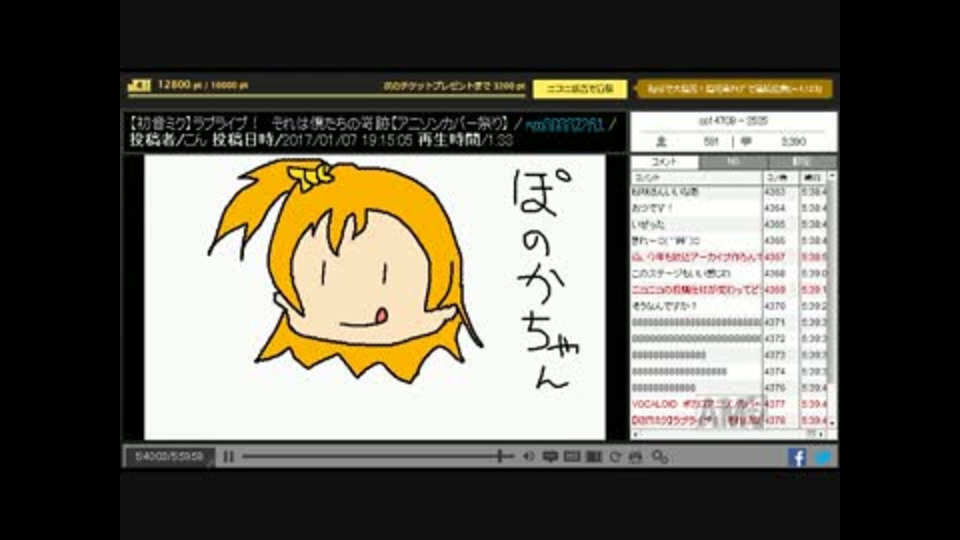Switch to the middle tab of the comment panel
This screenshot has height=540, width=960.
(x=733, y=162)
